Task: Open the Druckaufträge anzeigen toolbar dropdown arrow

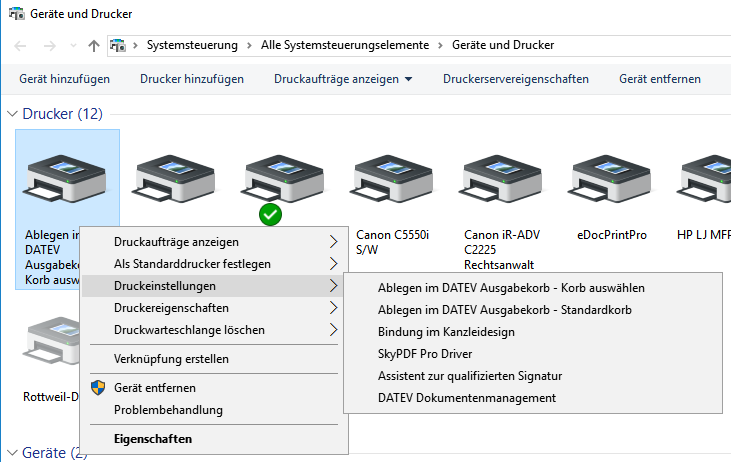Action: tap(408, 80)
